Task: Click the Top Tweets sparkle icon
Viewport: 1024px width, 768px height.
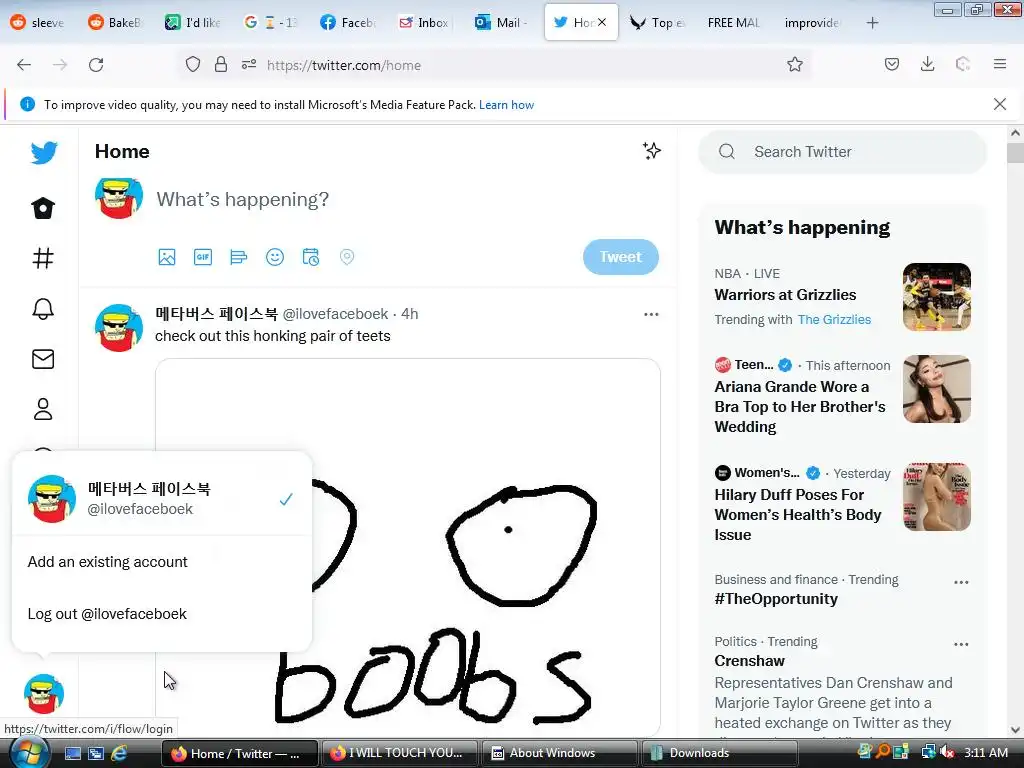Action: click(x=651, y=151)
